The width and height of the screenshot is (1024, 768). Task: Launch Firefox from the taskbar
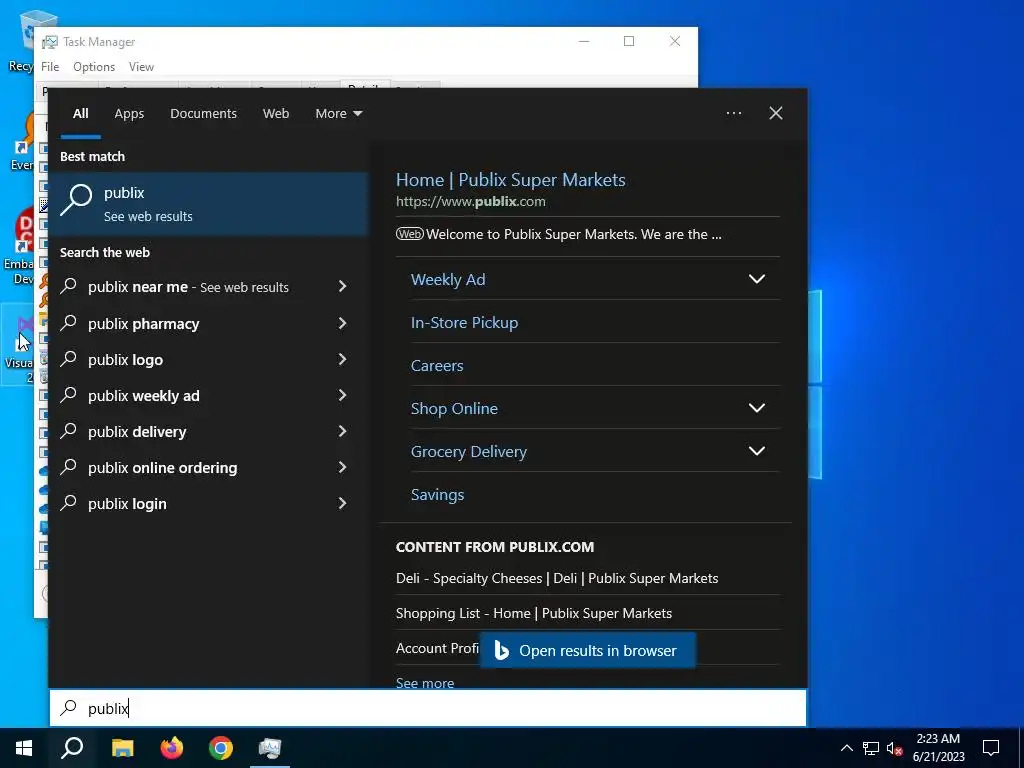click(x=172, y=748)
